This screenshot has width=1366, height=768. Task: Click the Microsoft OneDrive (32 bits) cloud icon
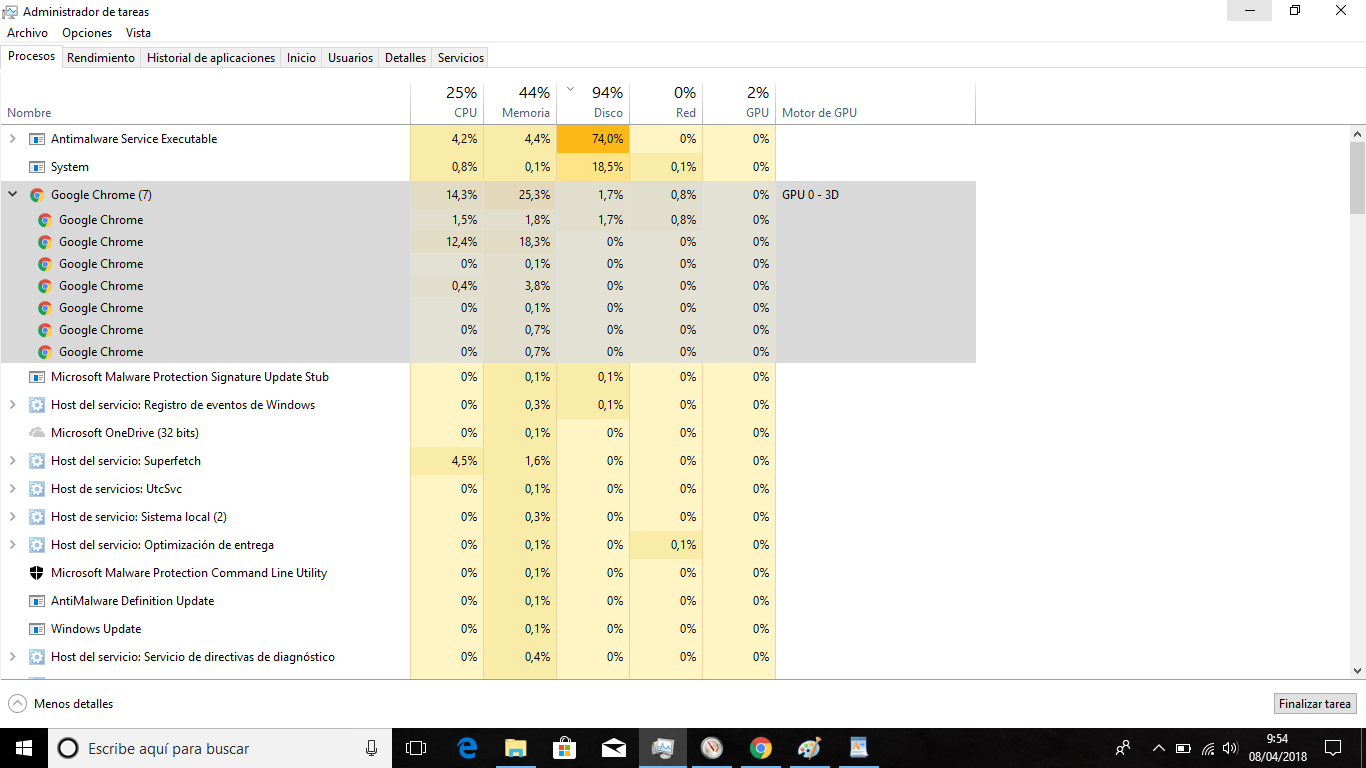tap(37, 433)
